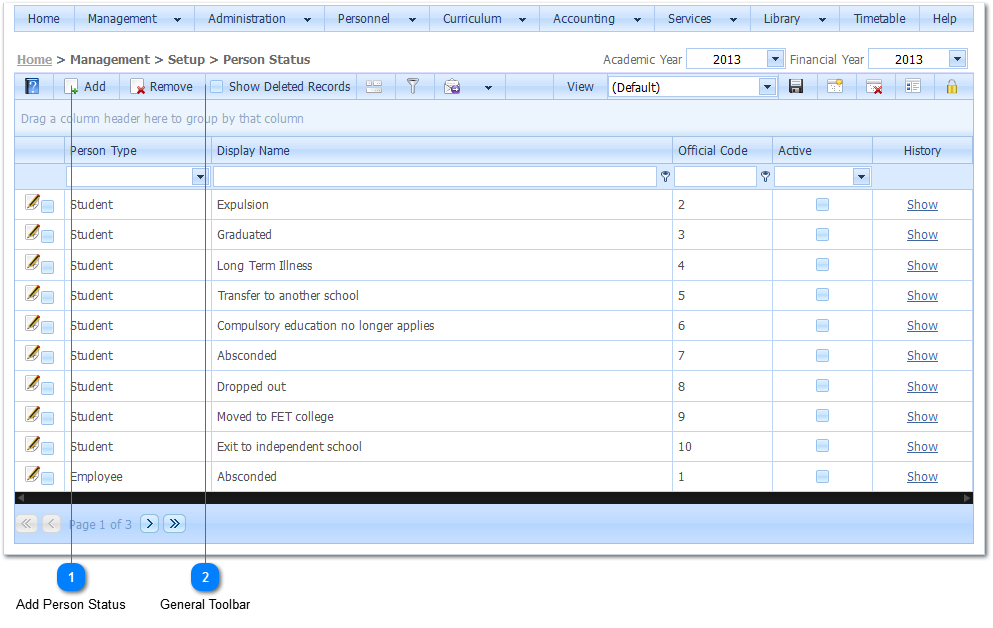993x628 pixels.
Task: Click the Official Code filter text field
Action: 715,177
